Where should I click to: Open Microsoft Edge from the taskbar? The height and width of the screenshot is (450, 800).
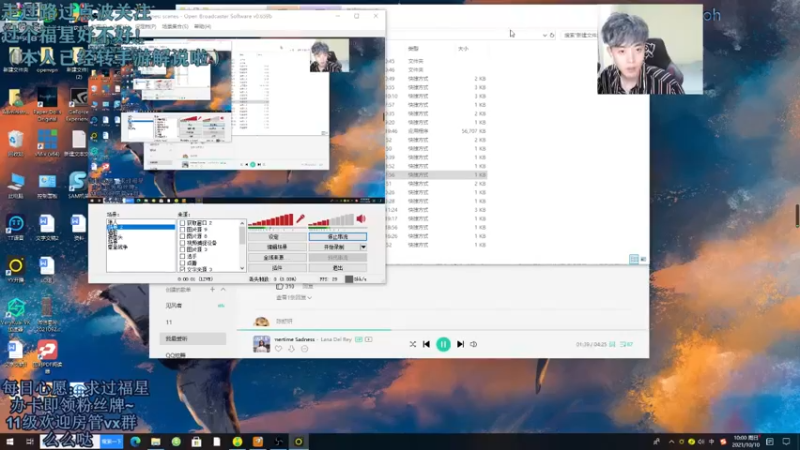pos(135,441)
